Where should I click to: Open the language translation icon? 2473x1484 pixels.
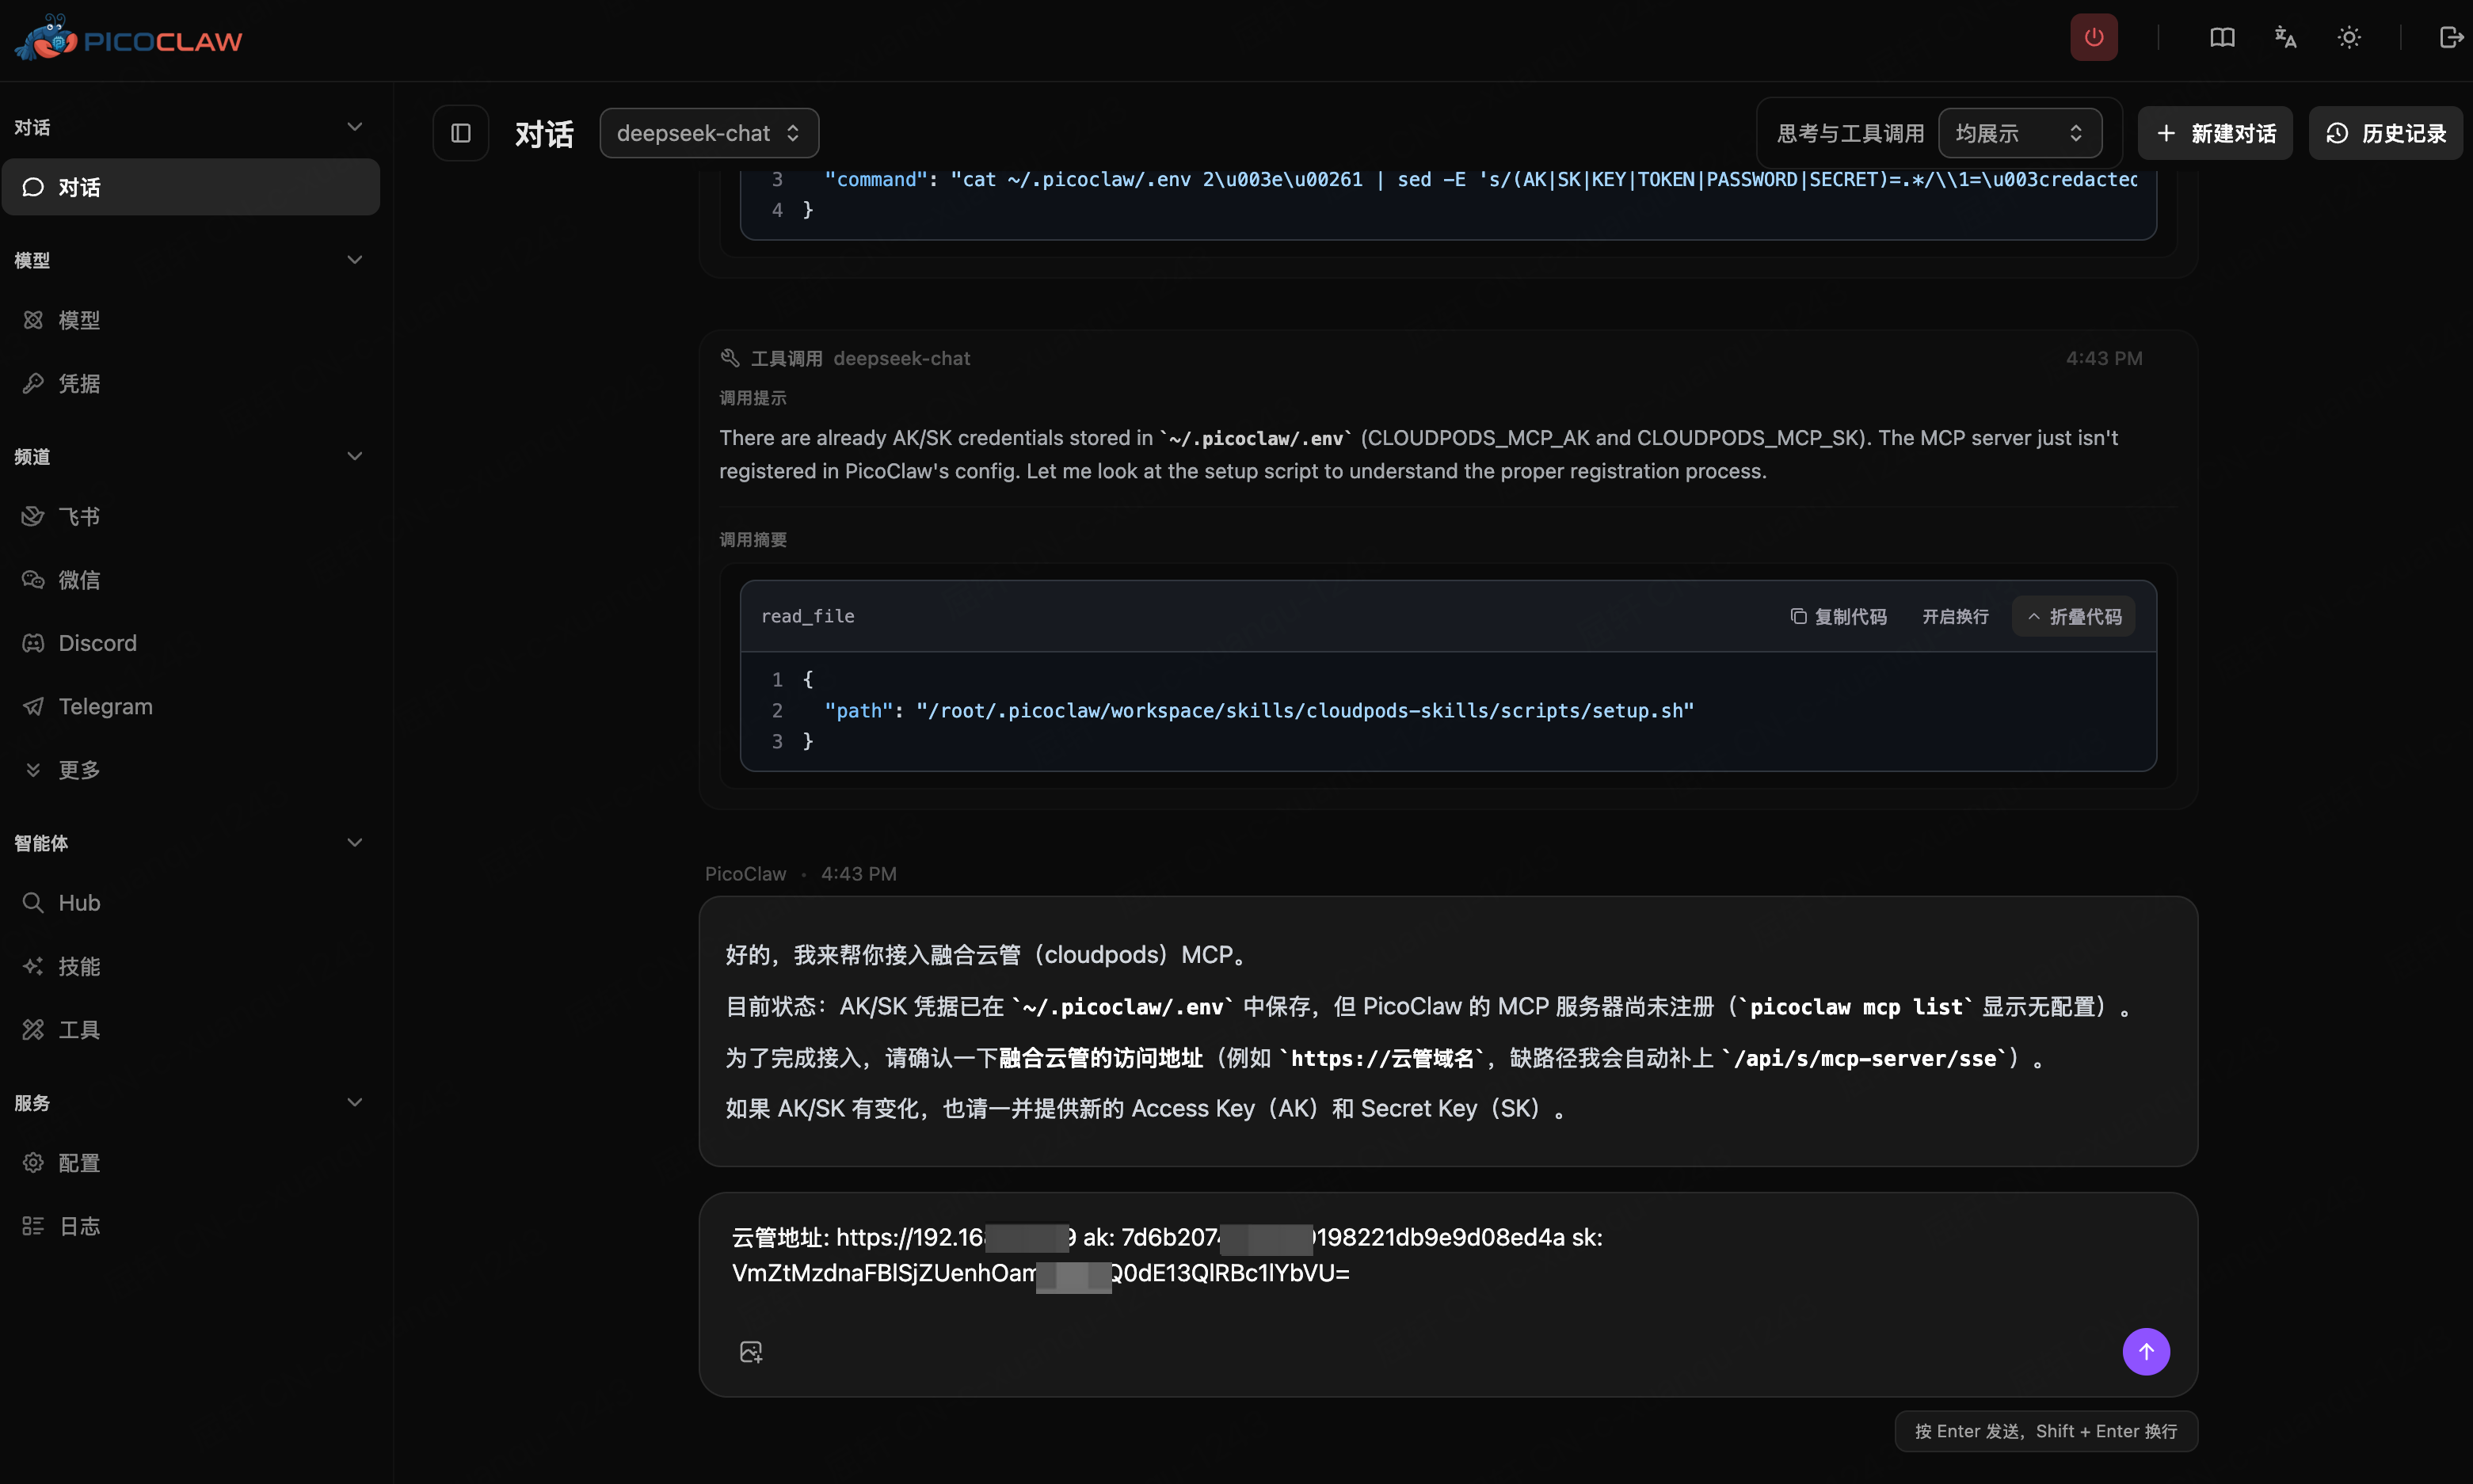[x=2285, y=38]
